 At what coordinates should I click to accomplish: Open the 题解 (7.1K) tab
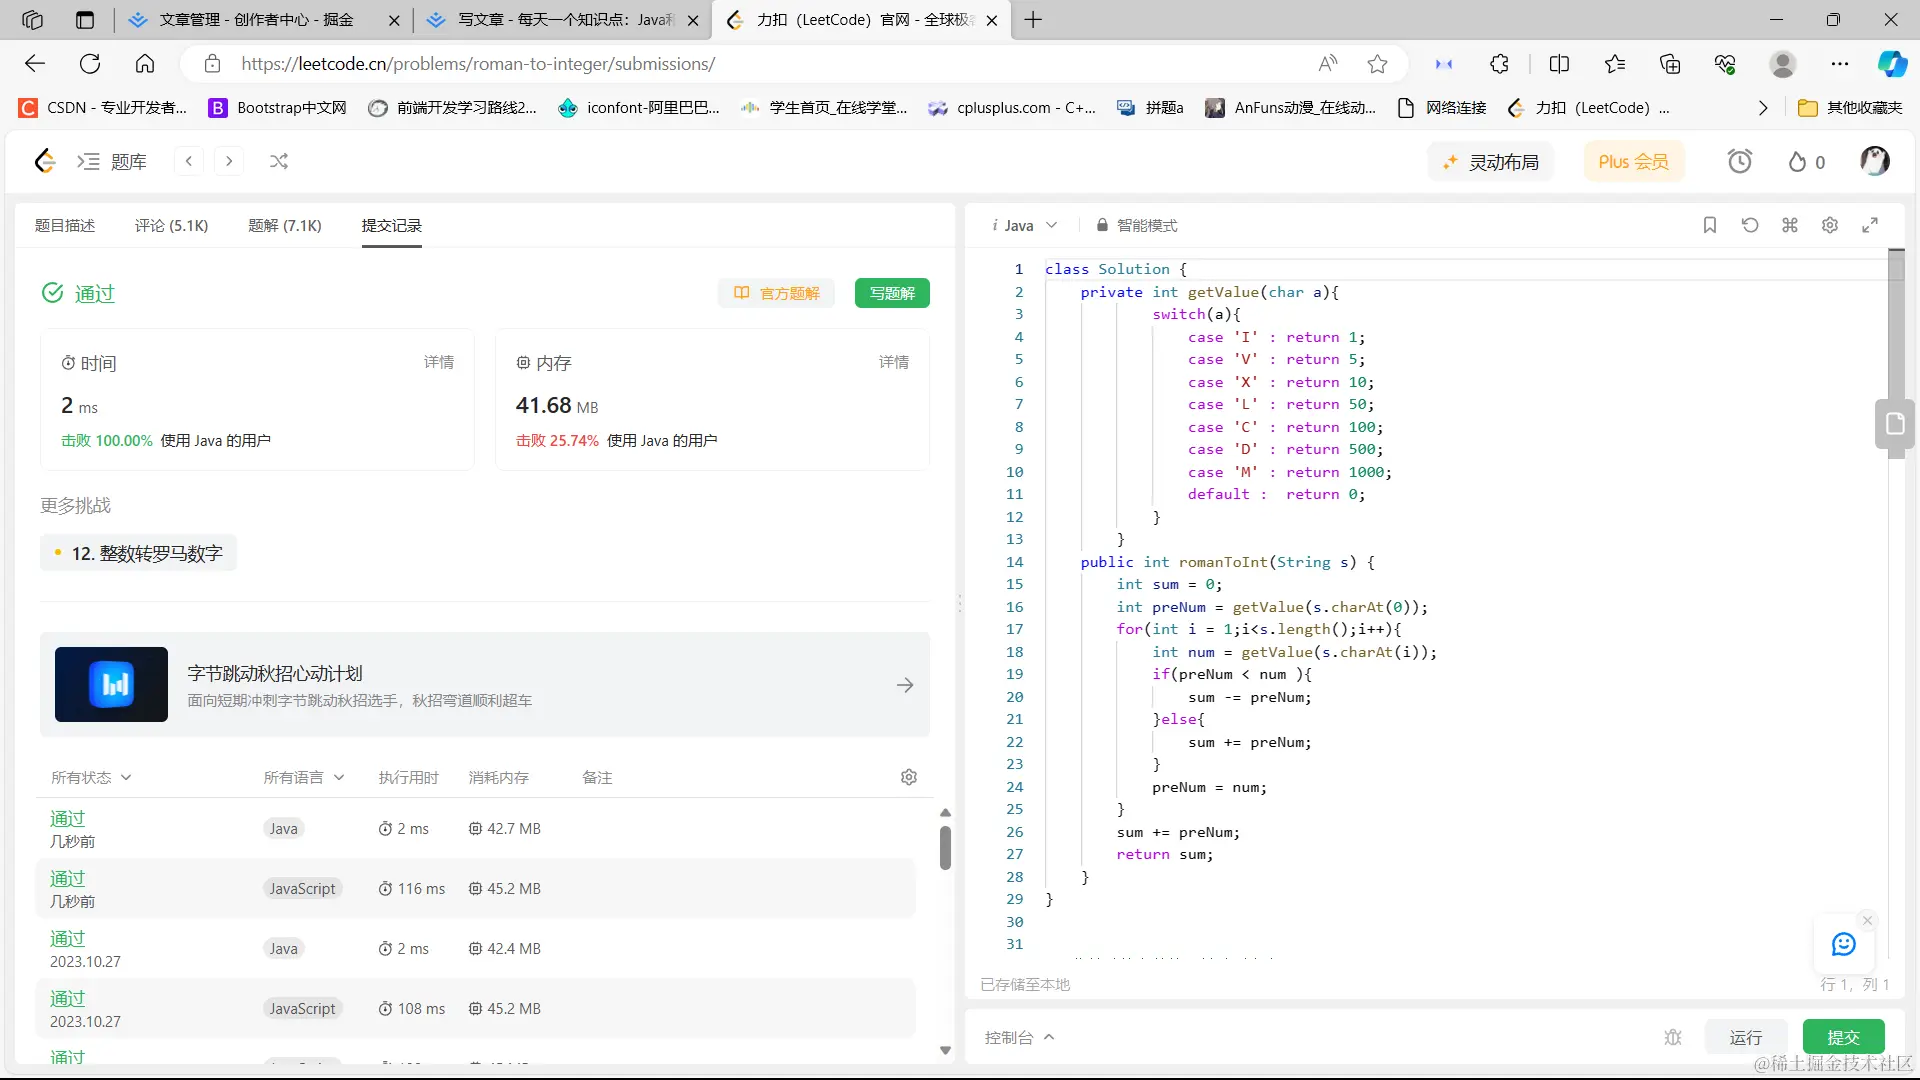285,226
